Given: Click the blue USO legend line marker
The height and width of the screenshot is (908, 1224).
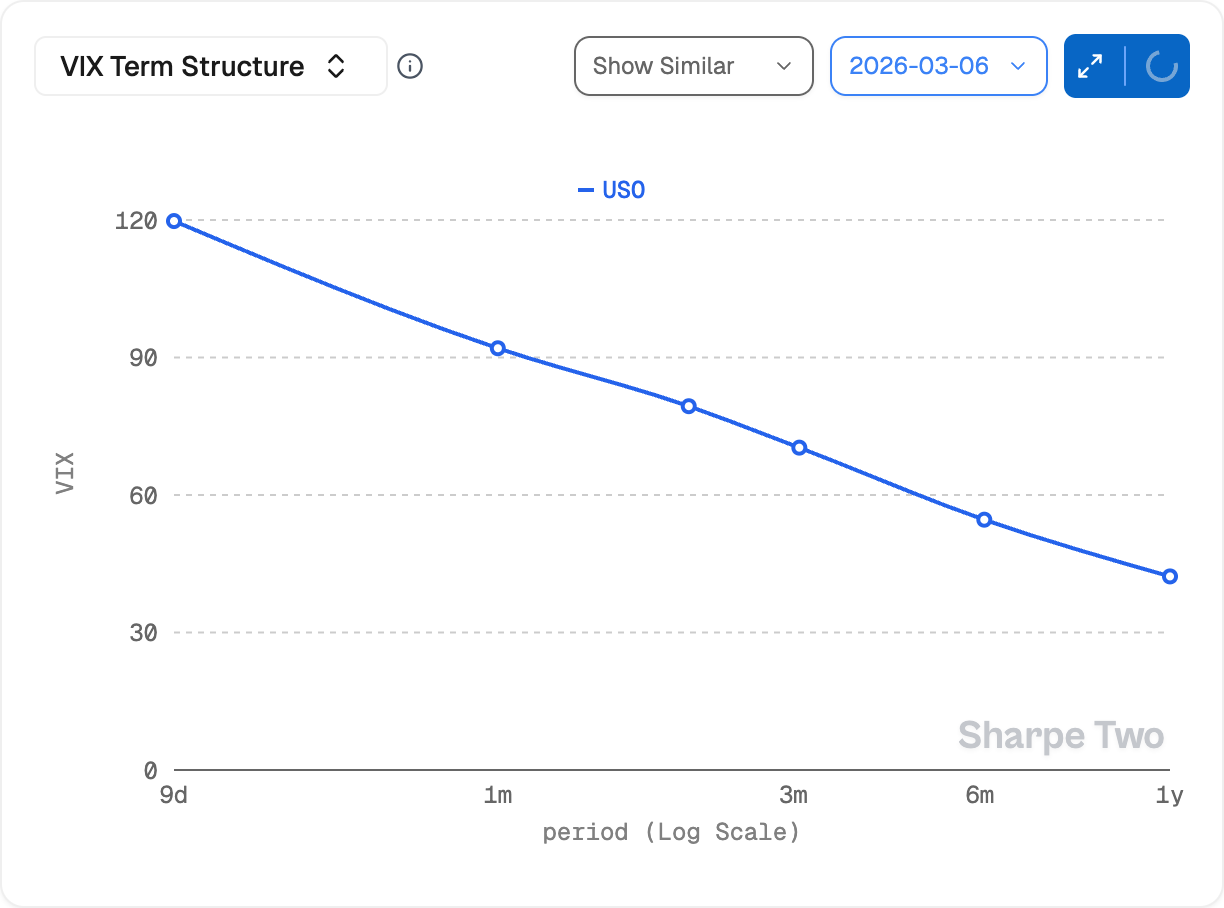Looking at the screenshot, I should [586, 190].
